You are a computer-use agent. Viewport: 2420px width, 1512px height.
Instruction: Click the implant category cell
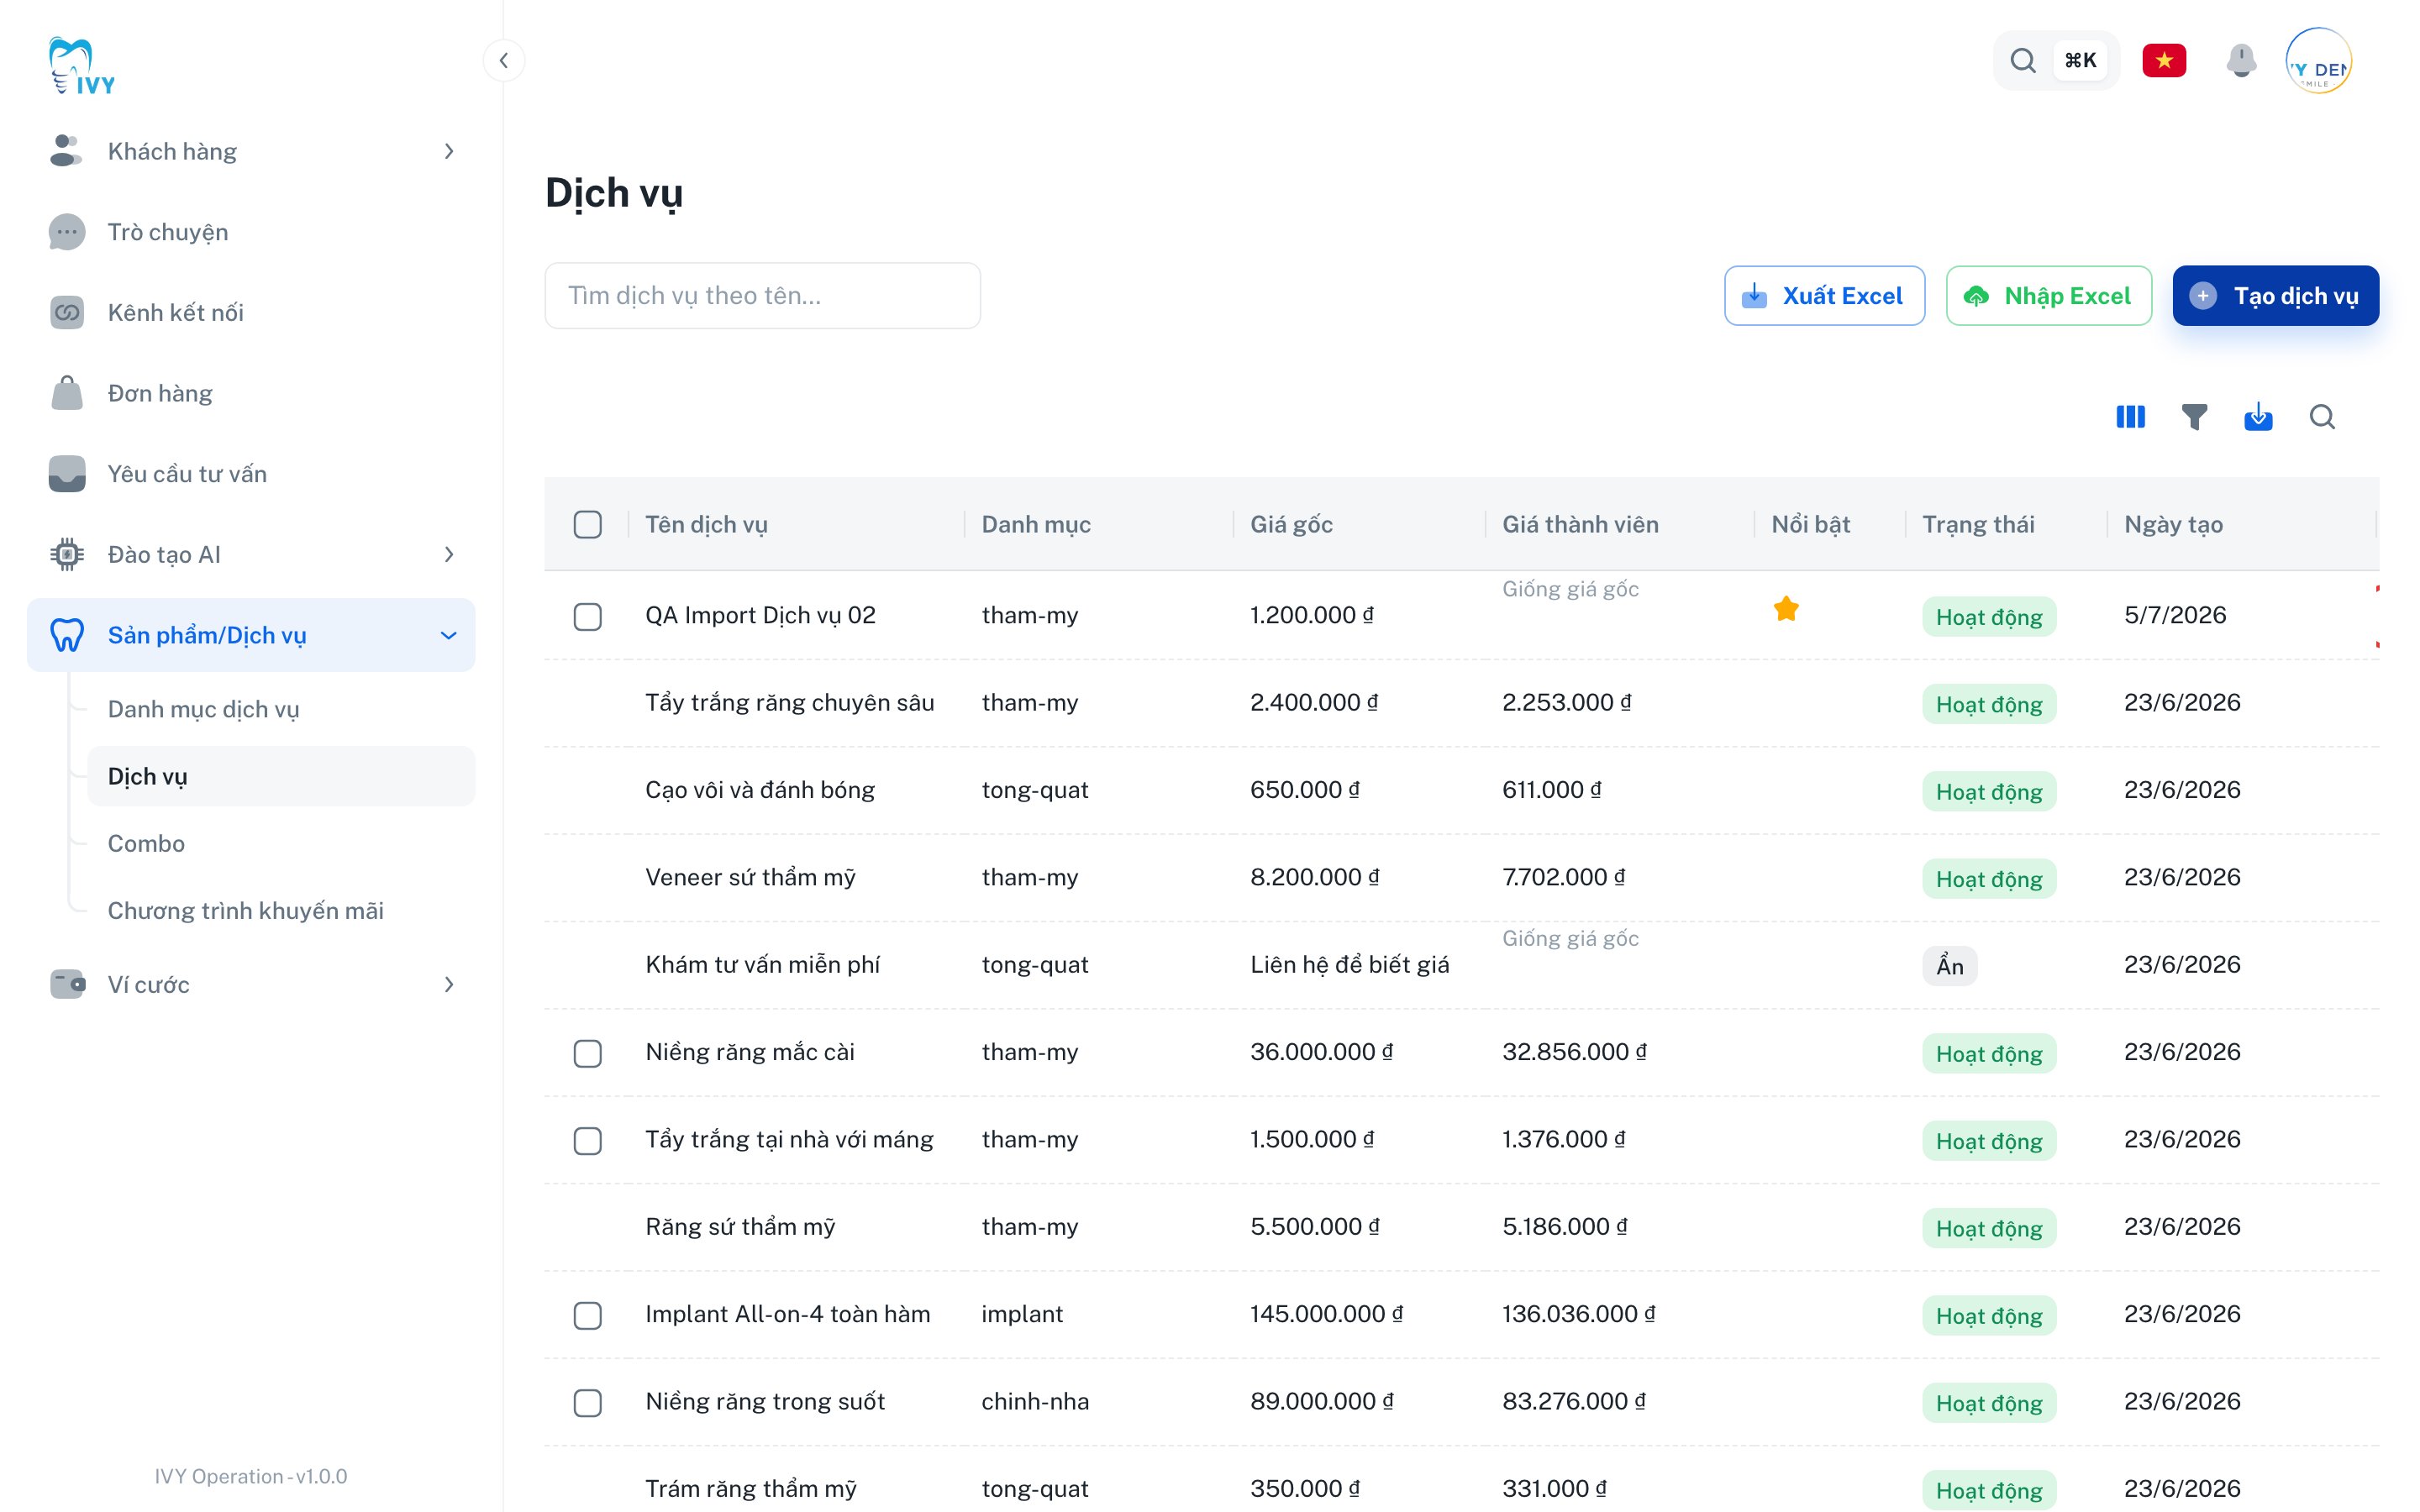[1022, 1314]
